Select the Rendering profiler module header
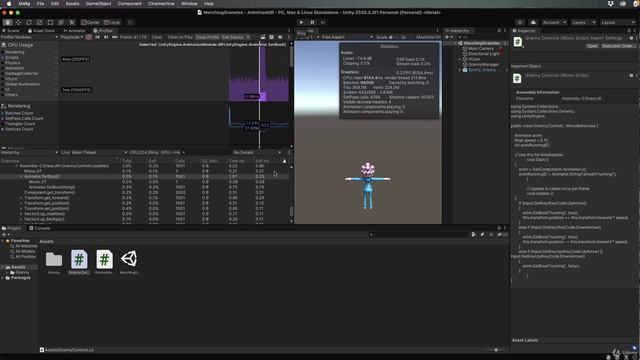The width and height of the screenshot is (640, 360). [x=19, y=106]
